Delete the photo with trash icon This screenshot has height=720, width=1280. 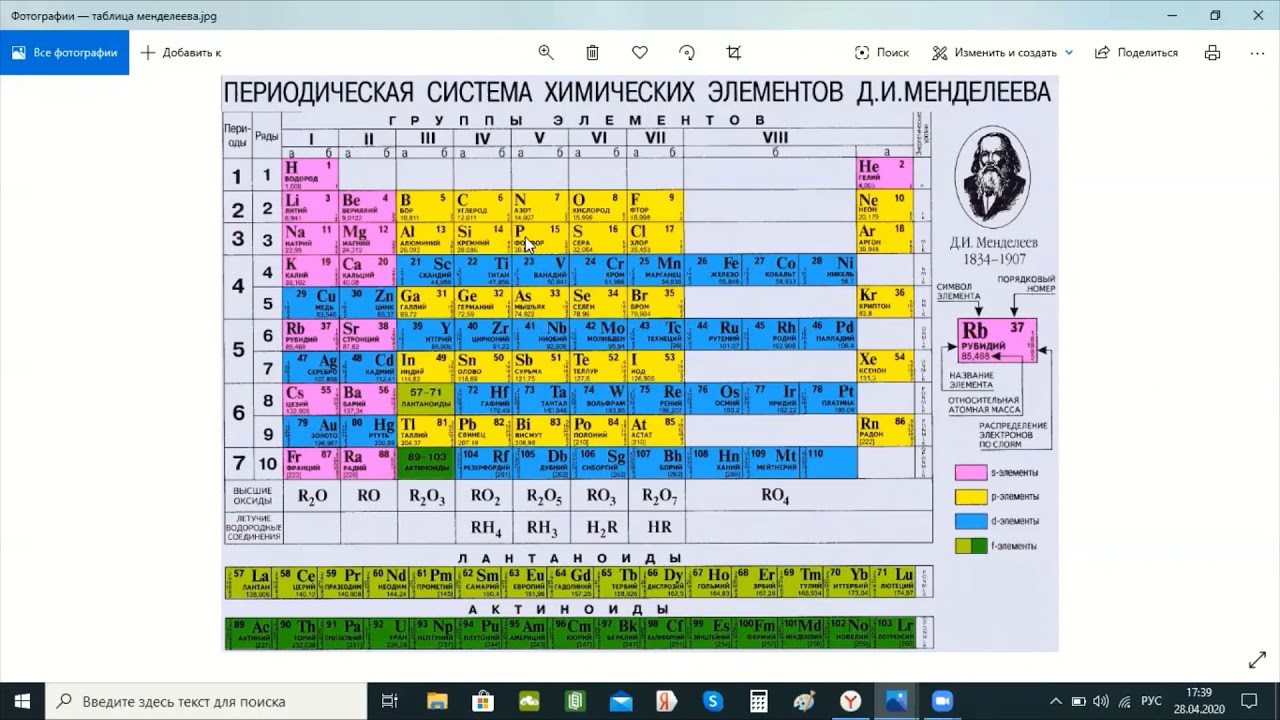pyautogui.click(x=593, y=52)
